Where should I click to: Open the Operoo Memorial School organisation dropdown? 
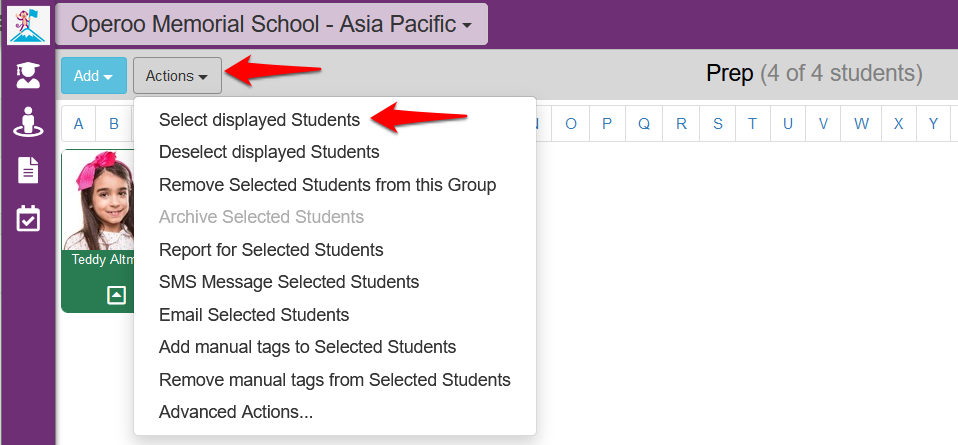coord(271,24)
